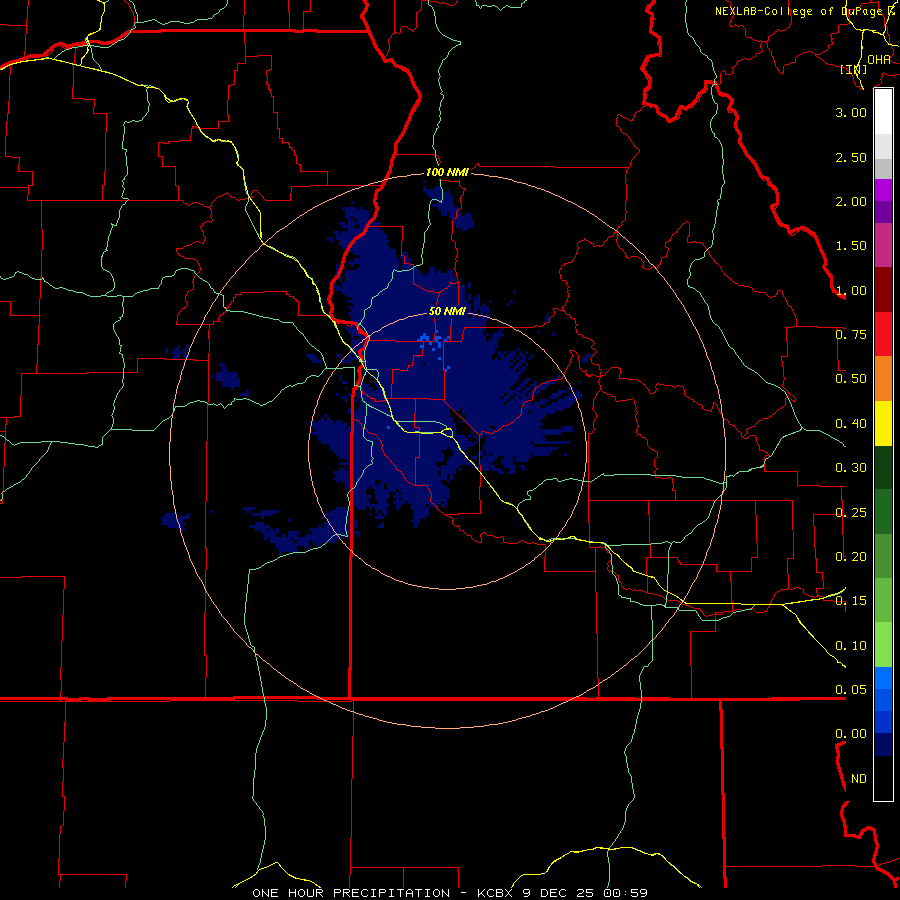900x900 pixels.
Task: Click the 0.15 legend value
Action: [x=851, y=601]
